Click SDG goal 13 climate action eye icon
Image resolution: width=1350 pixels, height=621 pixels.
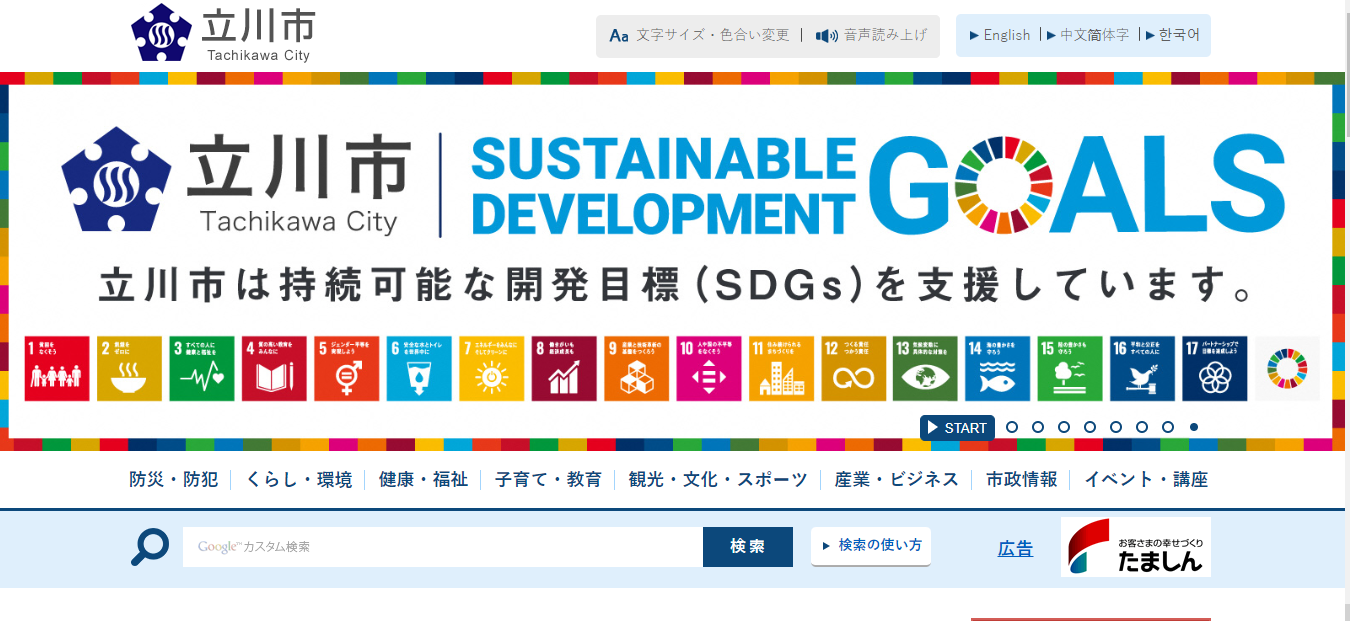926,369
